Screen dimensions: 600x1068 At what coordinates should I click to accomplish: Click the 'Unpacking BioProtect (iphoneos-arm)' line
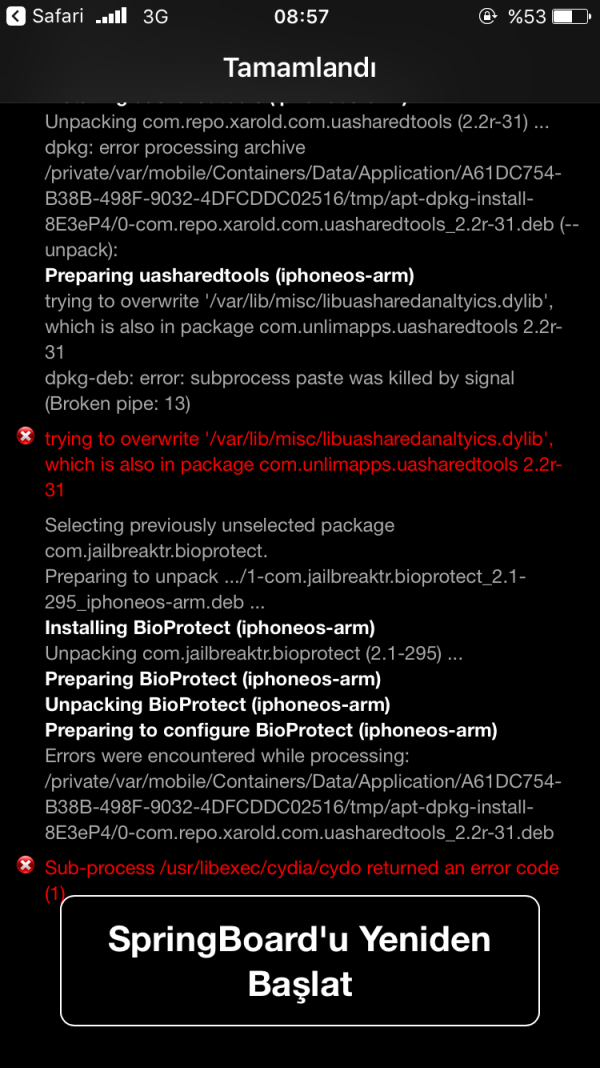217,704
